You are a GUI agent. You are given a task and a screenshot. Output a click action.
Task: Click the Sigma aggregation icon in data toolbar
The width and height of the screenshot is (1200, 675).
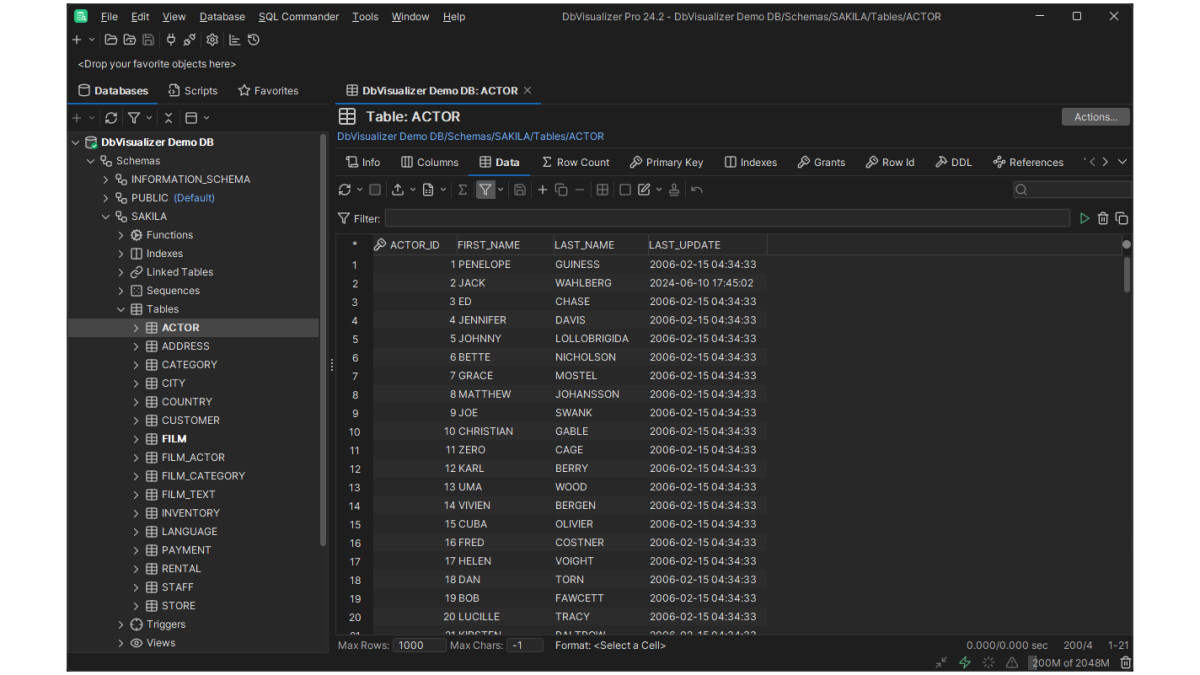point(462,190)
